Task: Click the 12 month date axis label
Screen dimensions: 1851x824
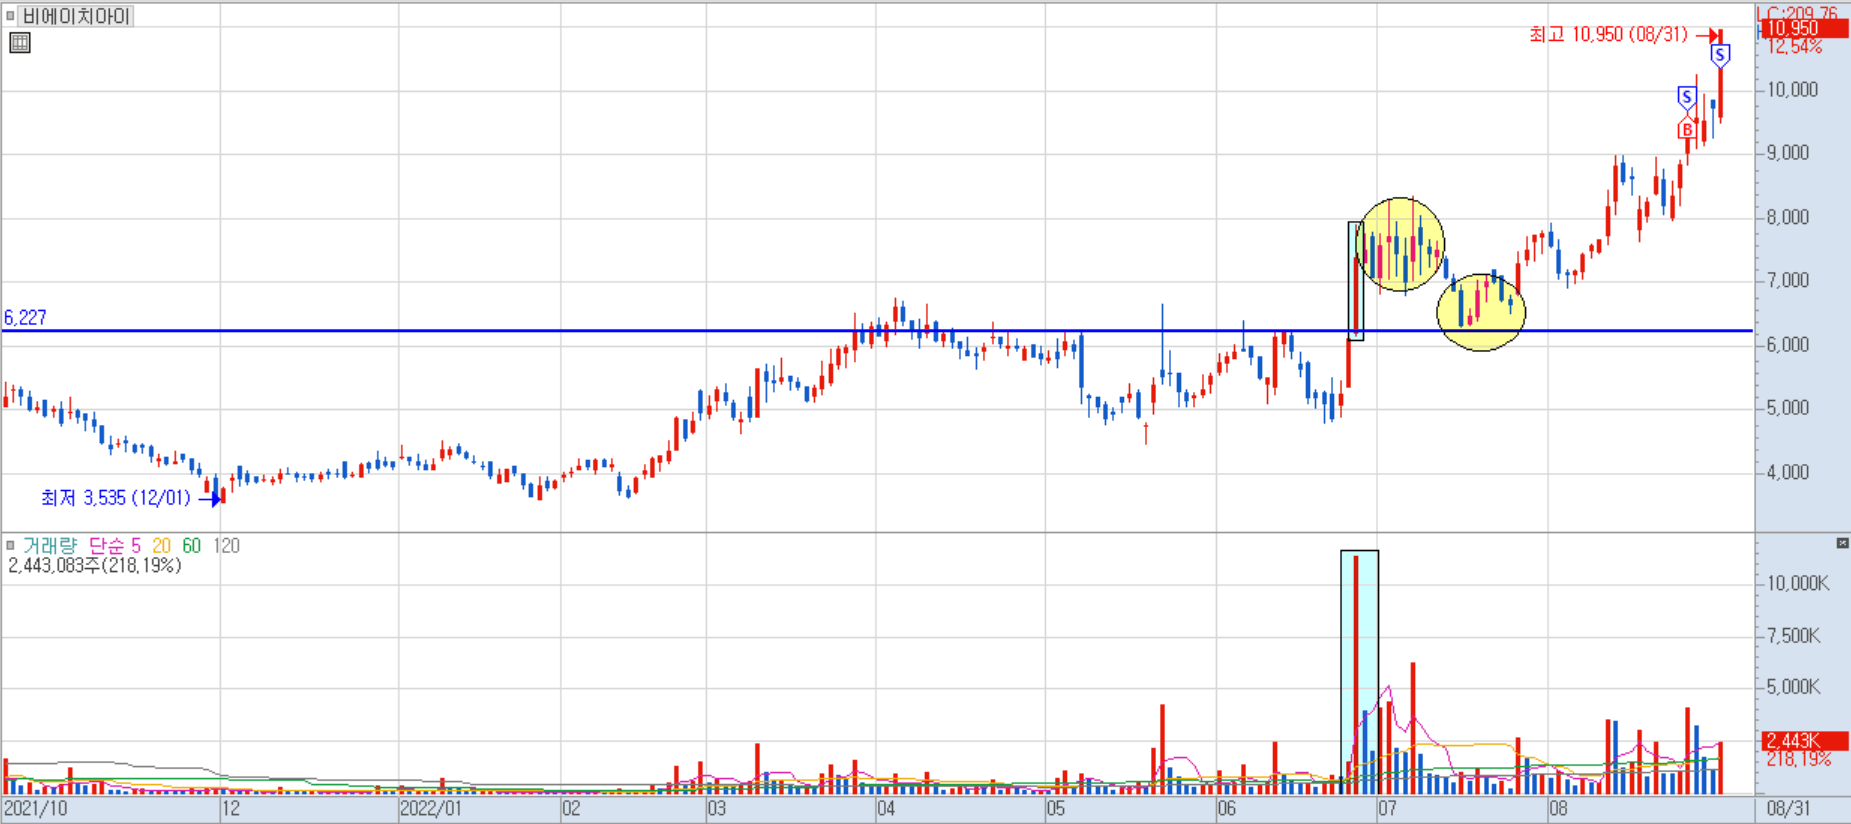Action: [x=231, y=809]
